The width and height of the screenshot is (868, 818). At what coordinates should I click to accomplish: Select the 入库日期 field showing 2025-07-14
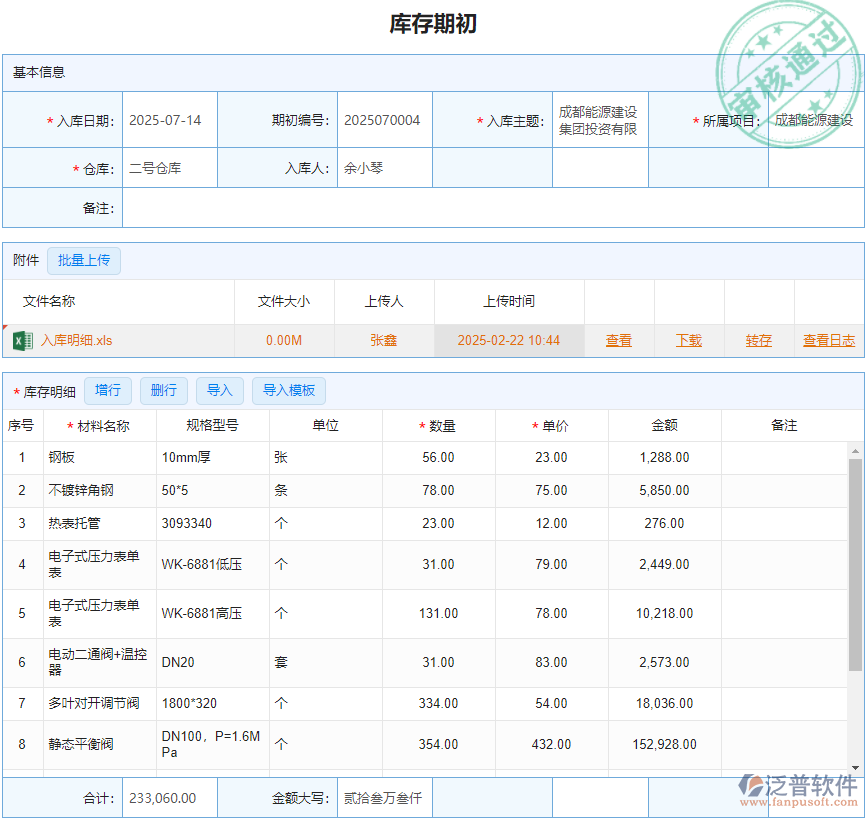(169, 121)
